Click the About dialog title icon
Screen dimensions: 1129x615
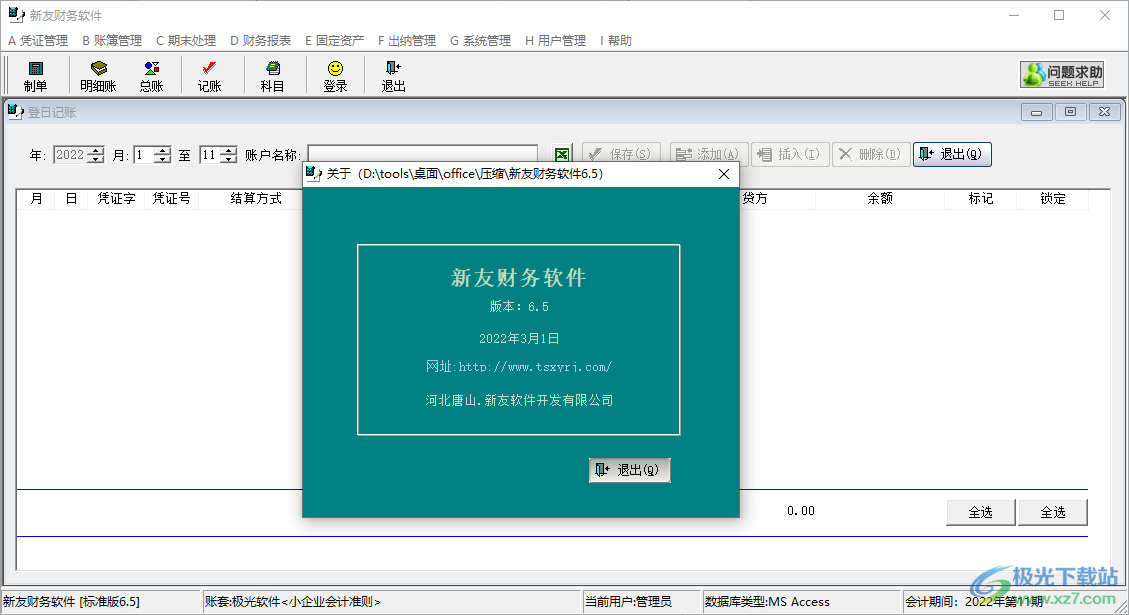pos(313,174)
